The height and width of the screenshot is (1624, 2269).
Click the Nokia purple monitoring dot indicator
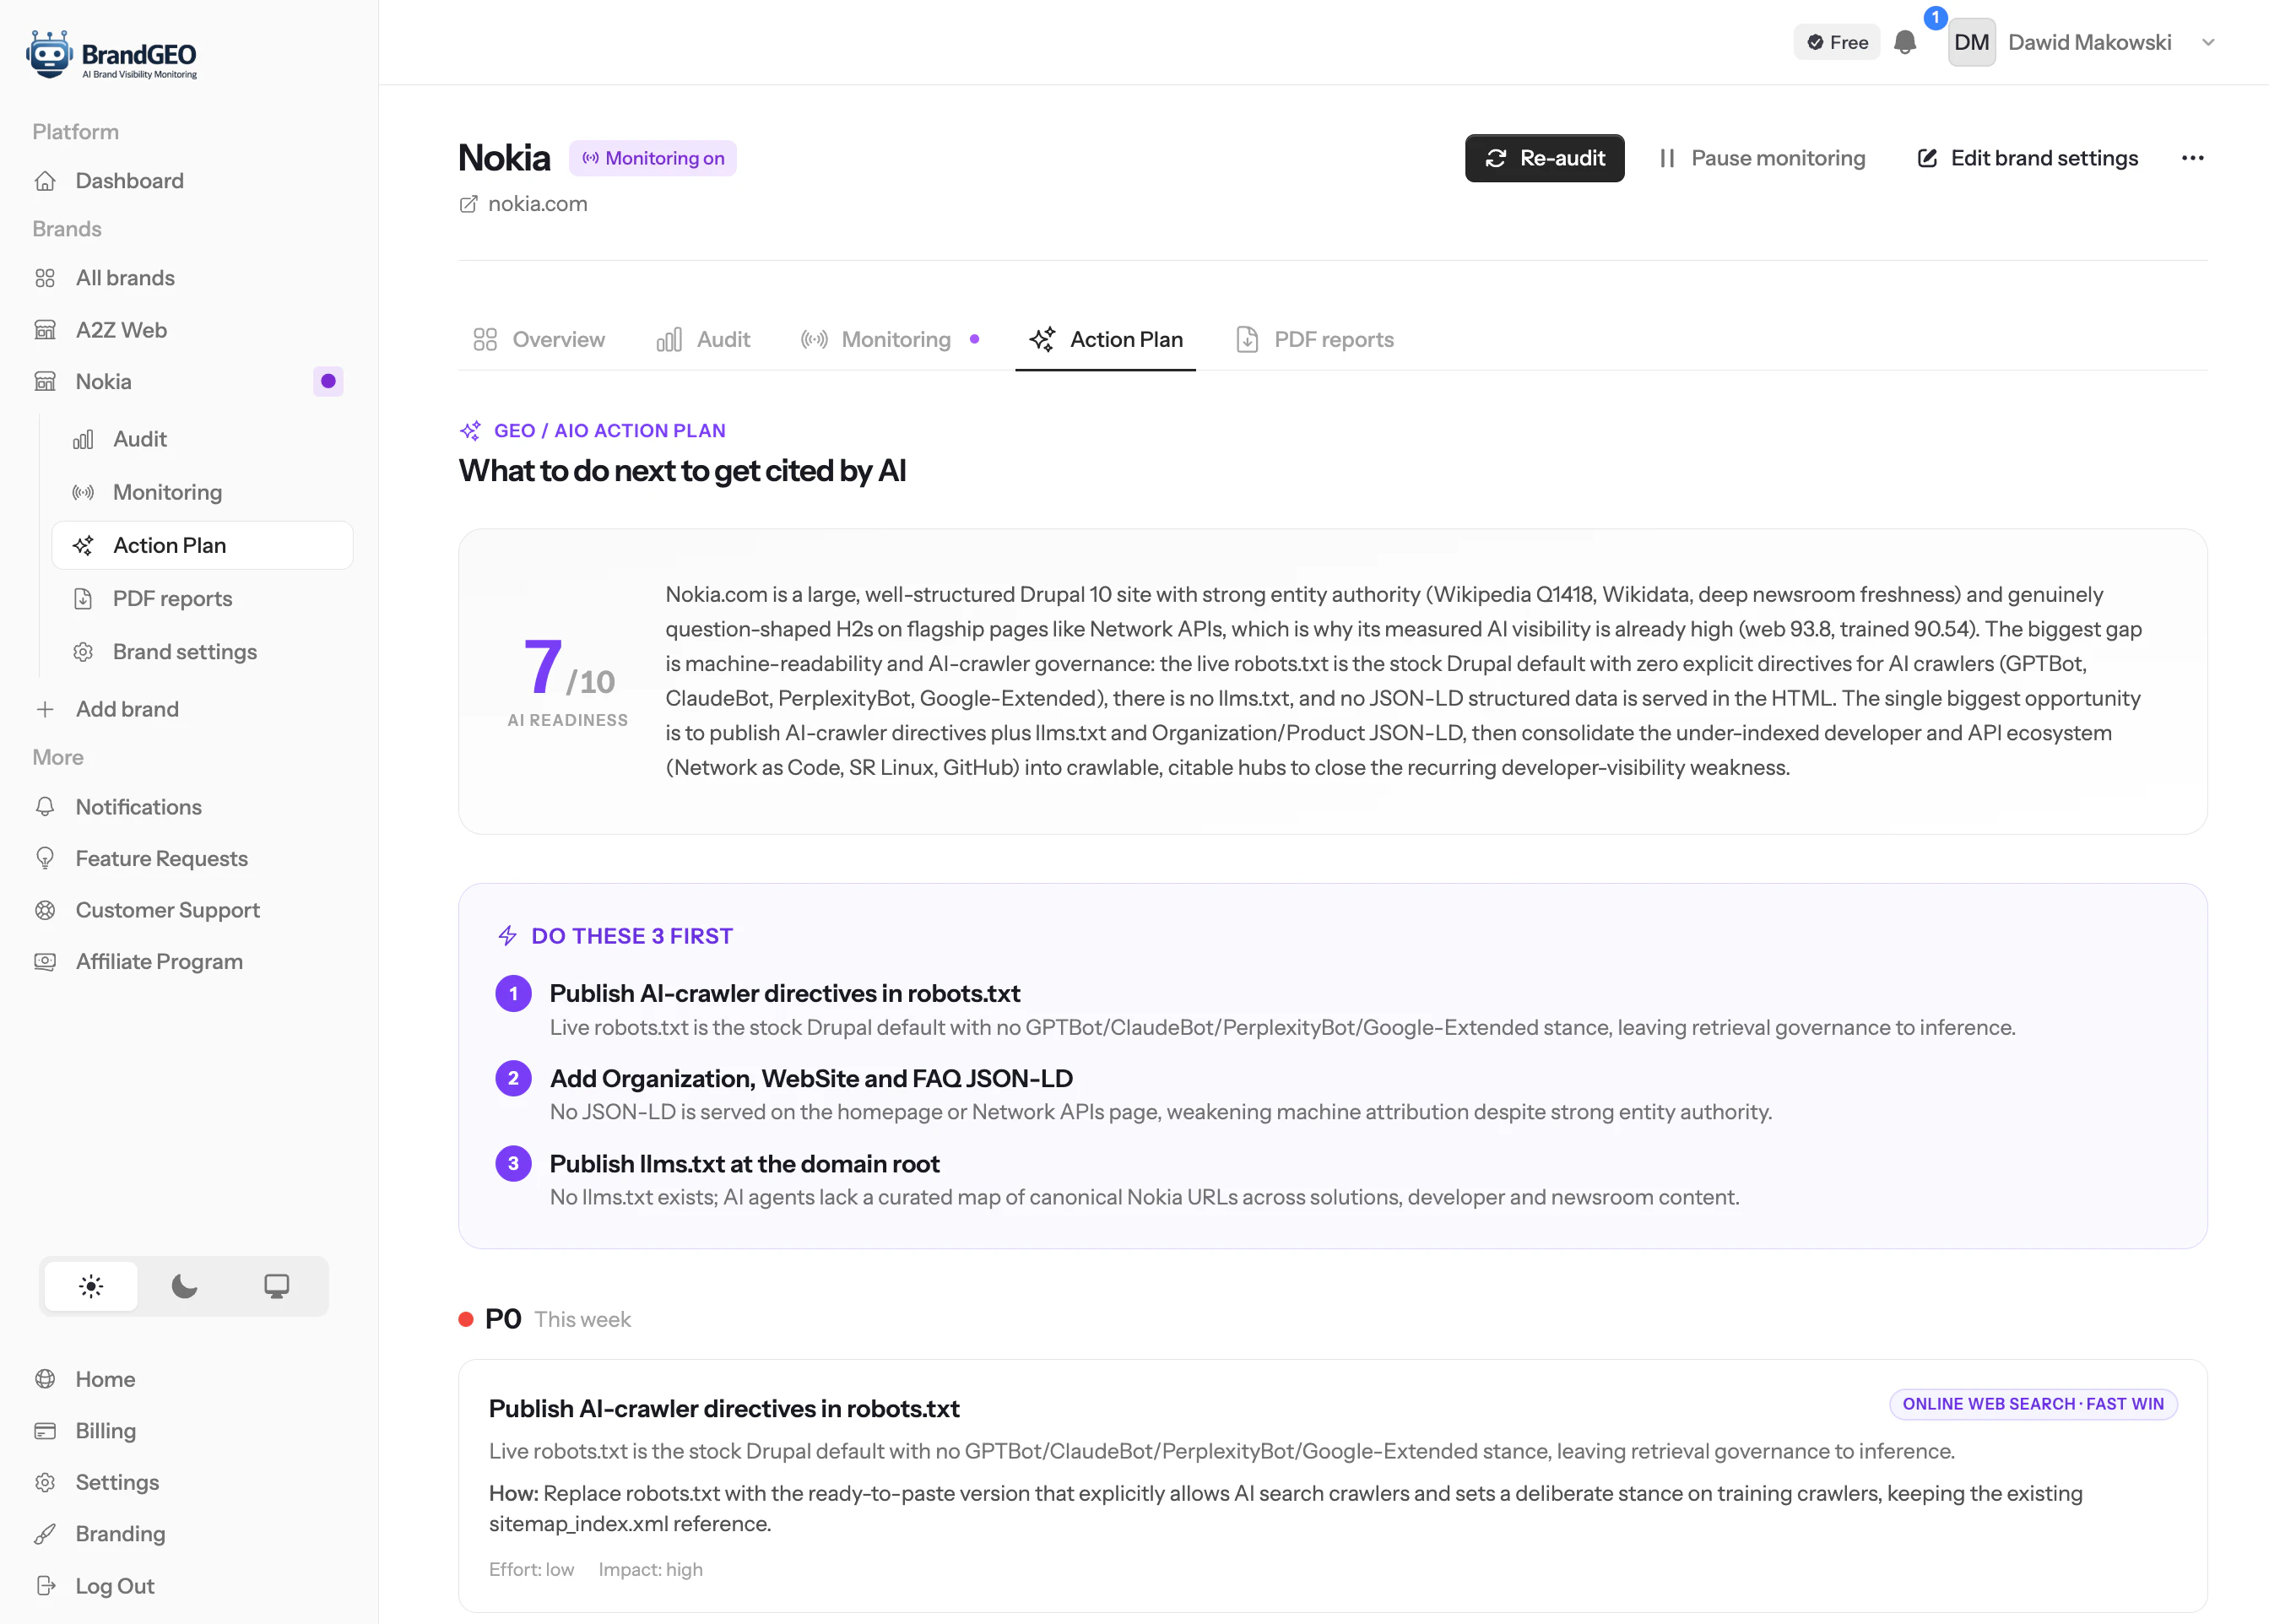point(328,381)
